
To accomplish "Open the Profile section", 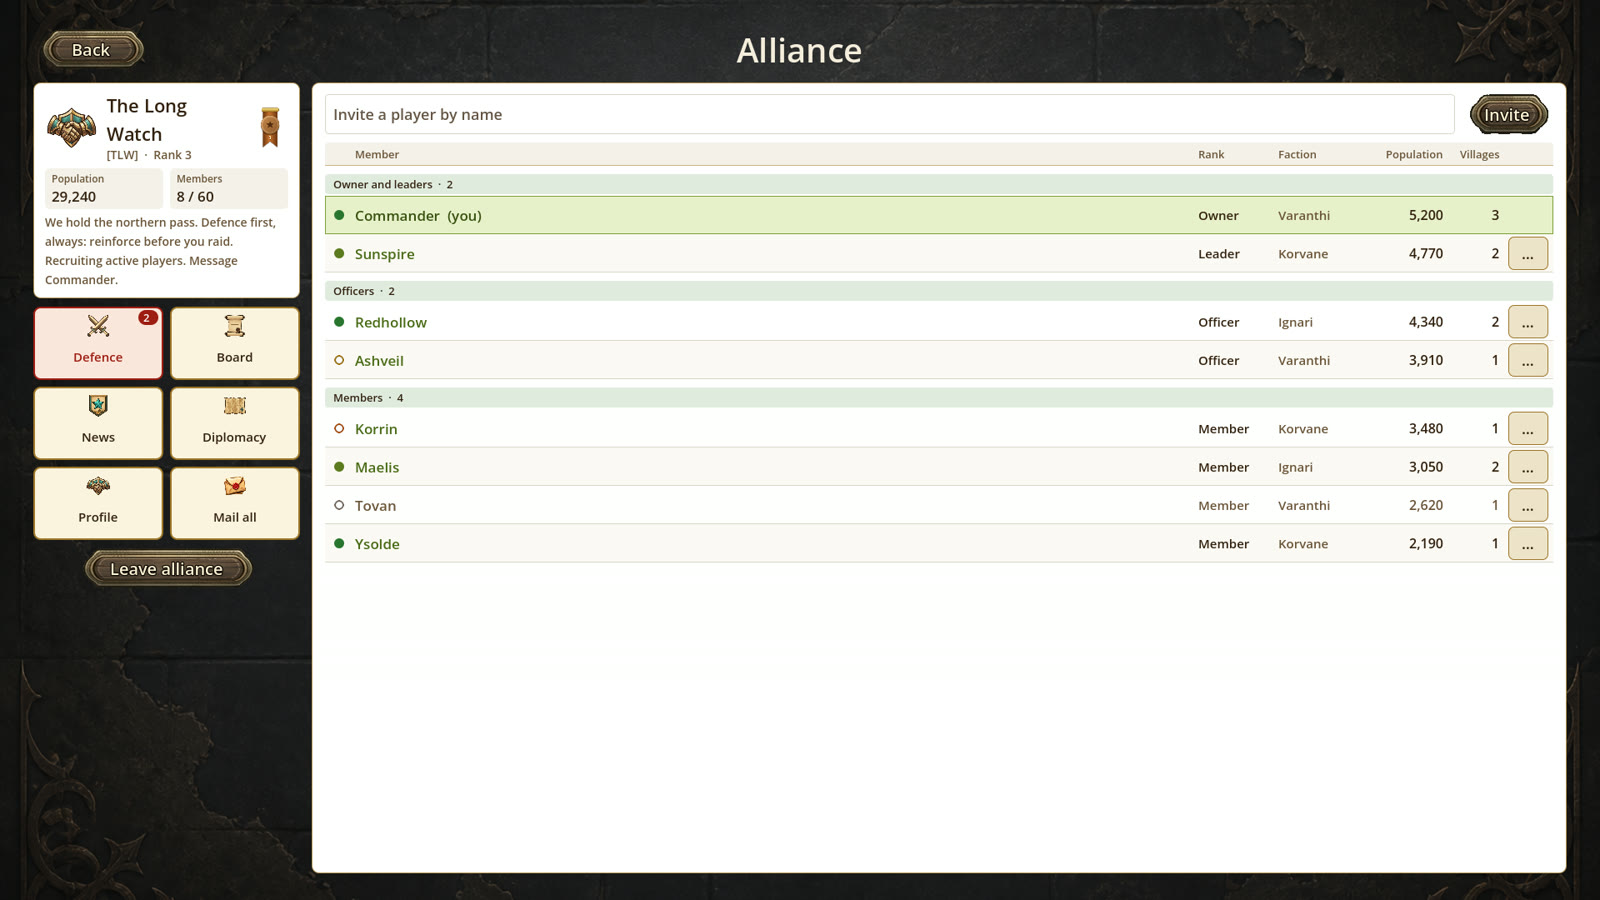I will (98, 503).
